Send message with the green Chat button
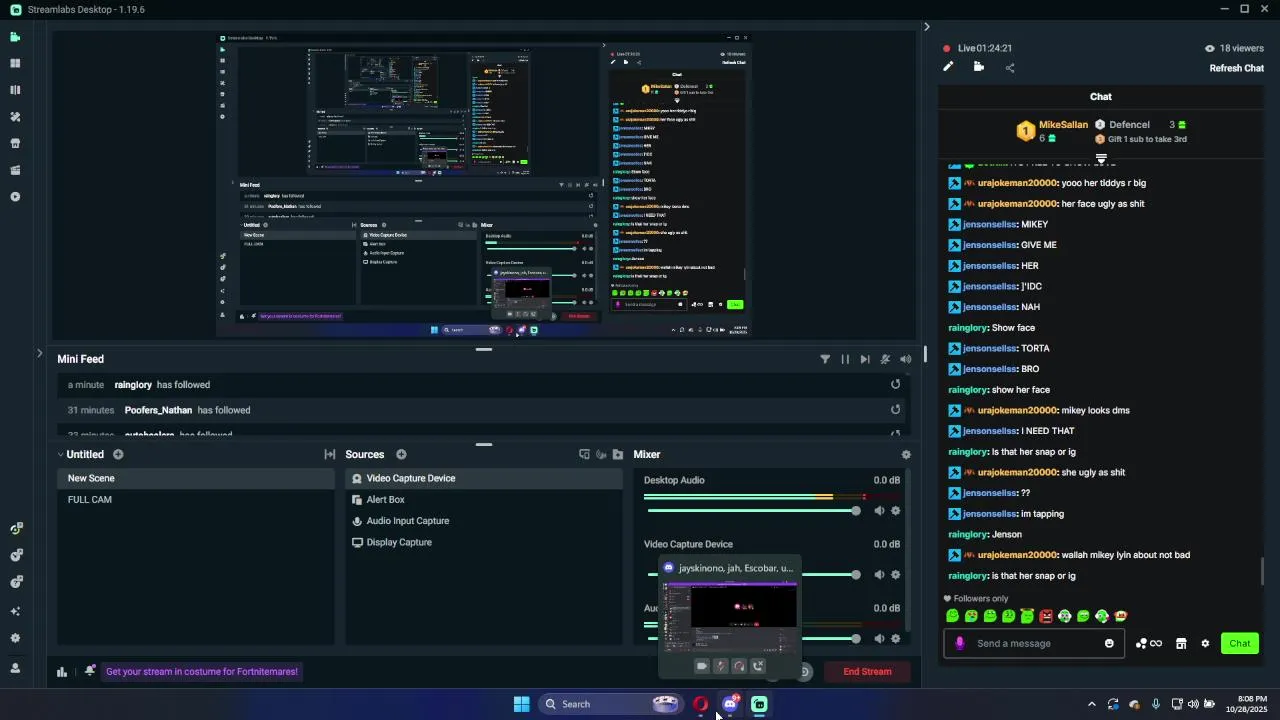The height and width of the screenshot is (720, 1280). coord(1240,643)
